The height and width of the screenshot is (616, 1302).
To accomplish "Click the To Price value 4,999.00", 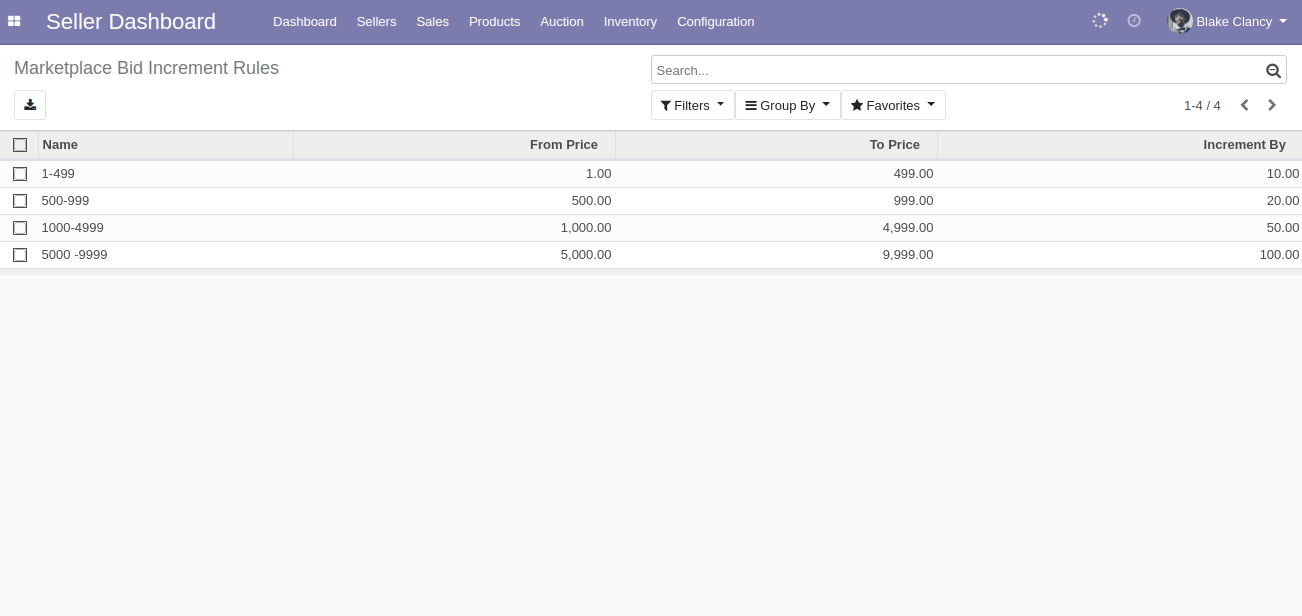I will 908,228.
